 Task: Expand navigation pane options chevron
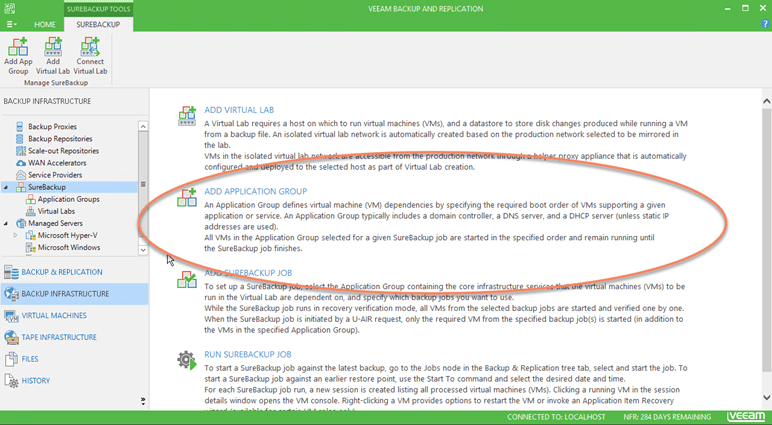(143, 401)
